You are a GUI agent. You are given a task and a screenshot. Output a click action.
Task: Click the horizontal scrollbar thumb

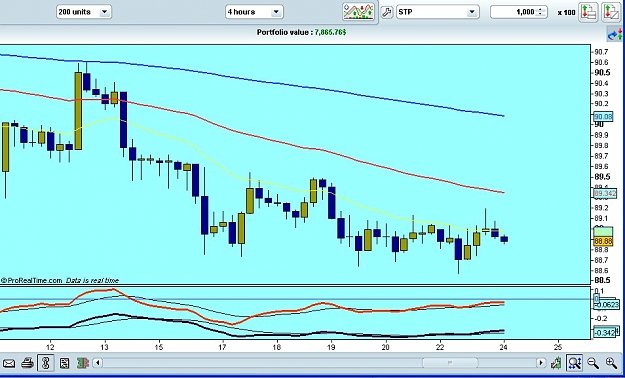450,363
